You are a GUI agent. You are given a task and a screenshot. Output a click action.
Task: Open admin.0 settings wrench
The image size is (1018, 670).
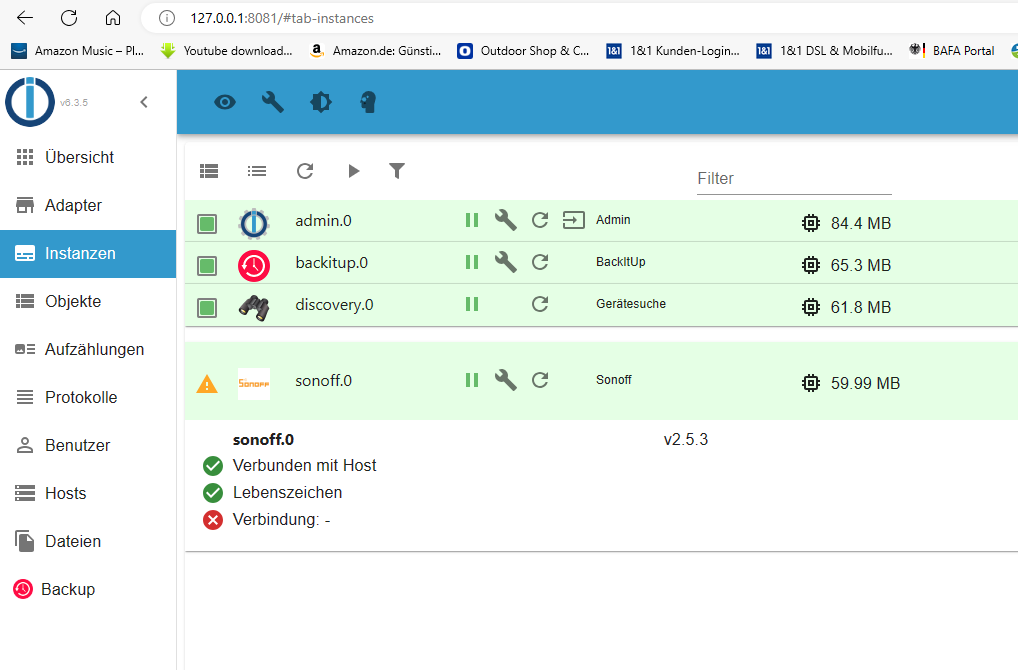(x=506, y=220)
